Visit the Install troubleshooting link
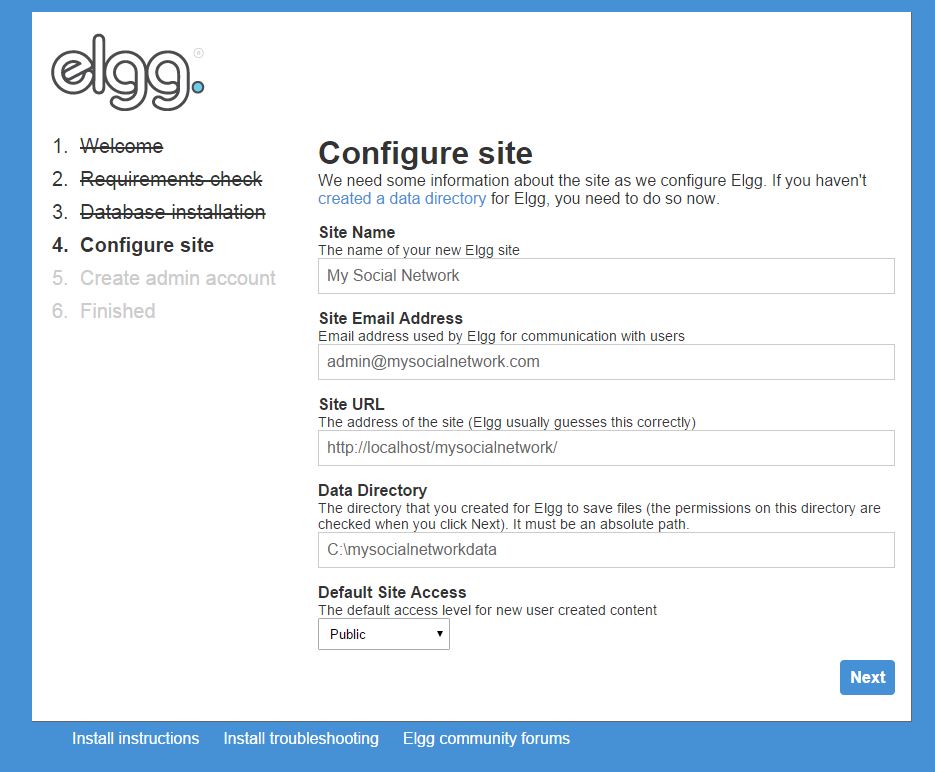This screenshot has height=772, width=935. pyautogui.click(x=301, y=738)
